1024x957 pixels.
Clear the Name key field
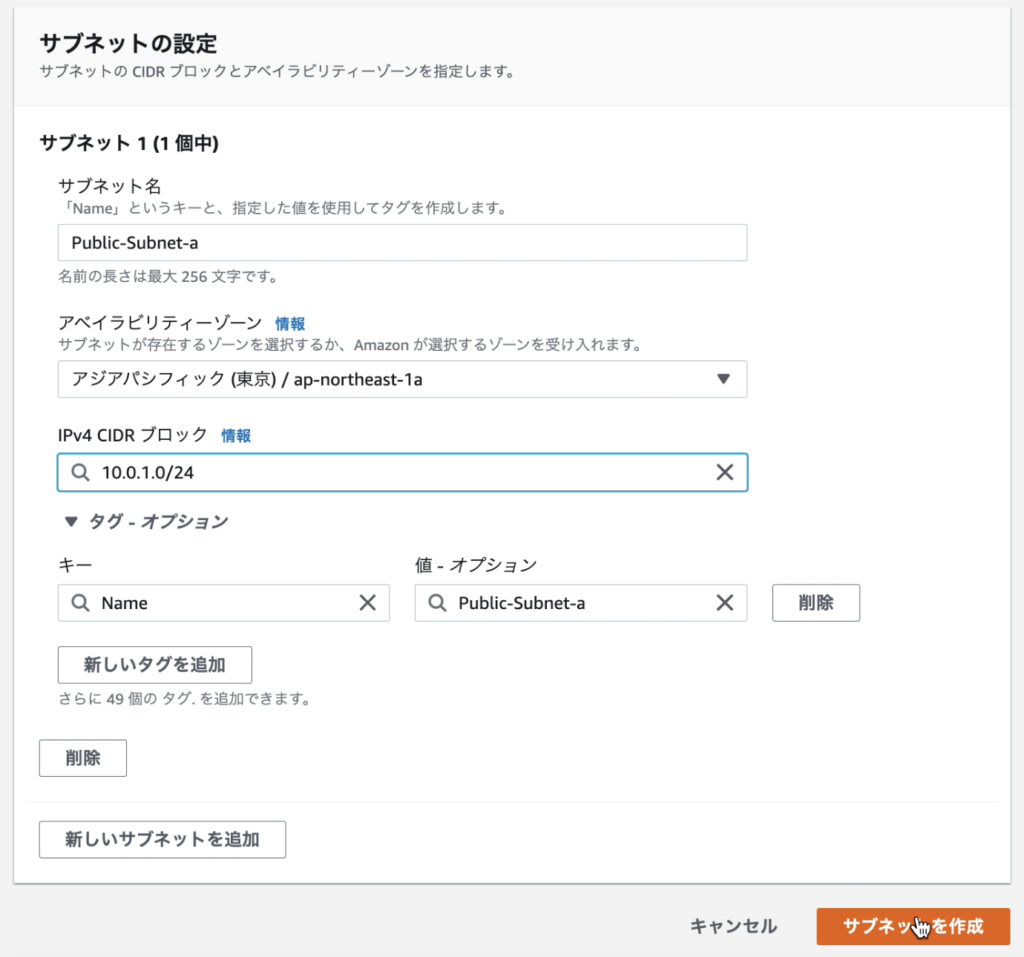click(368, 602)
